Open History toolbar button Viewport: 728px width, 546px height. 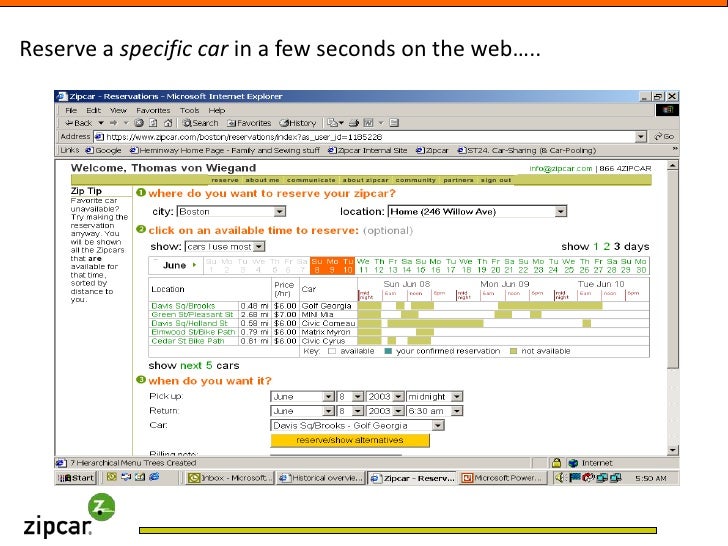pos(298,123)
